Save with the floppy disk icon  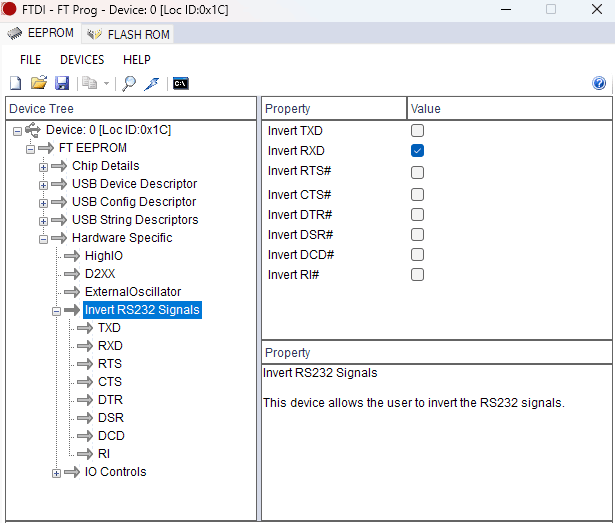(62, 83)
